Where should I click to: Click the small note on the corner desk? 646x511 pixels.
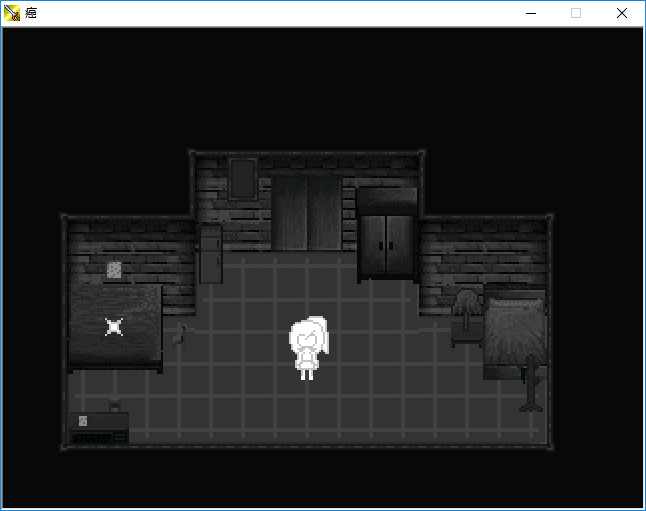click(x=83, y=421)
